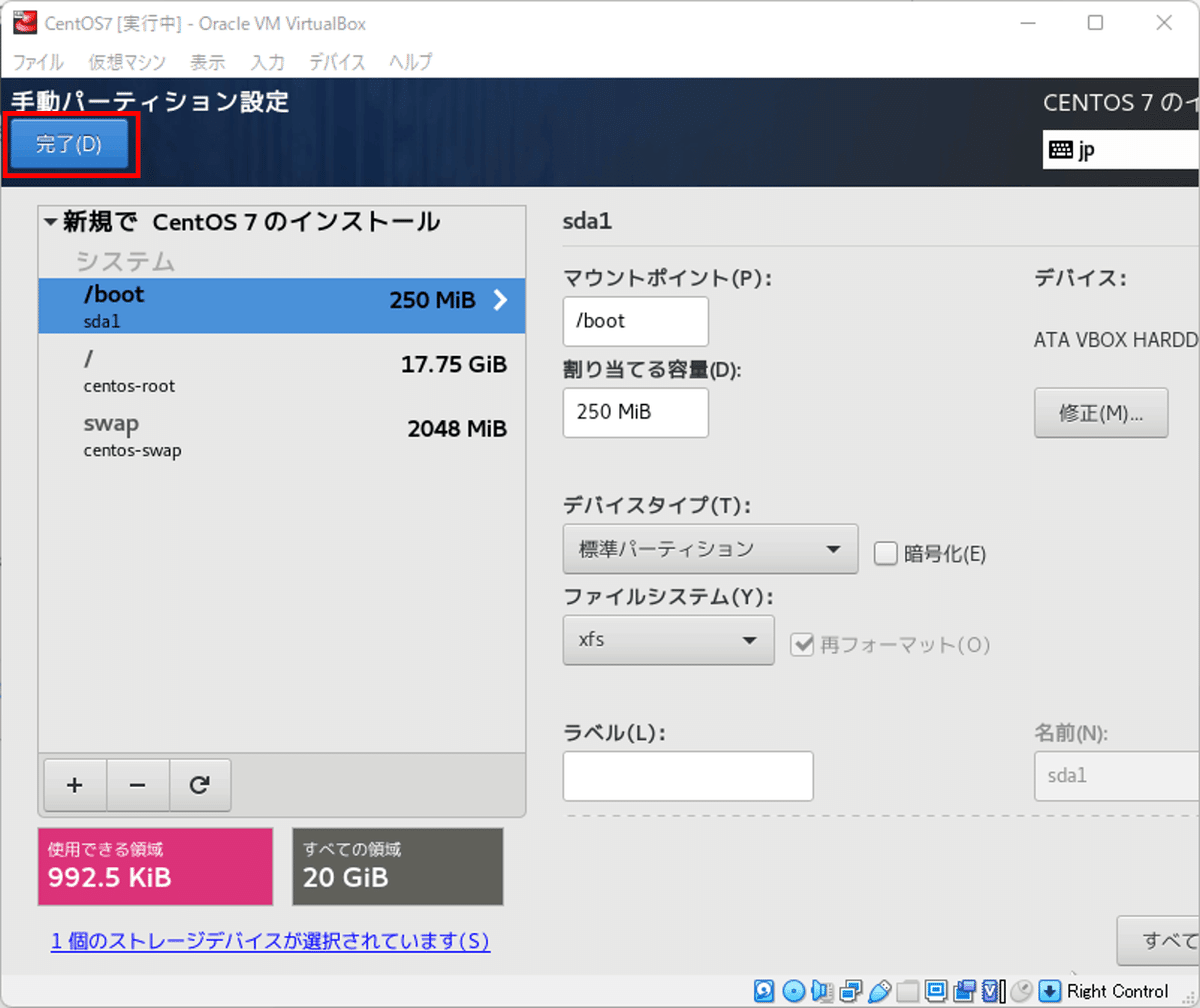Click the network adapter icon in status bar

851,991
